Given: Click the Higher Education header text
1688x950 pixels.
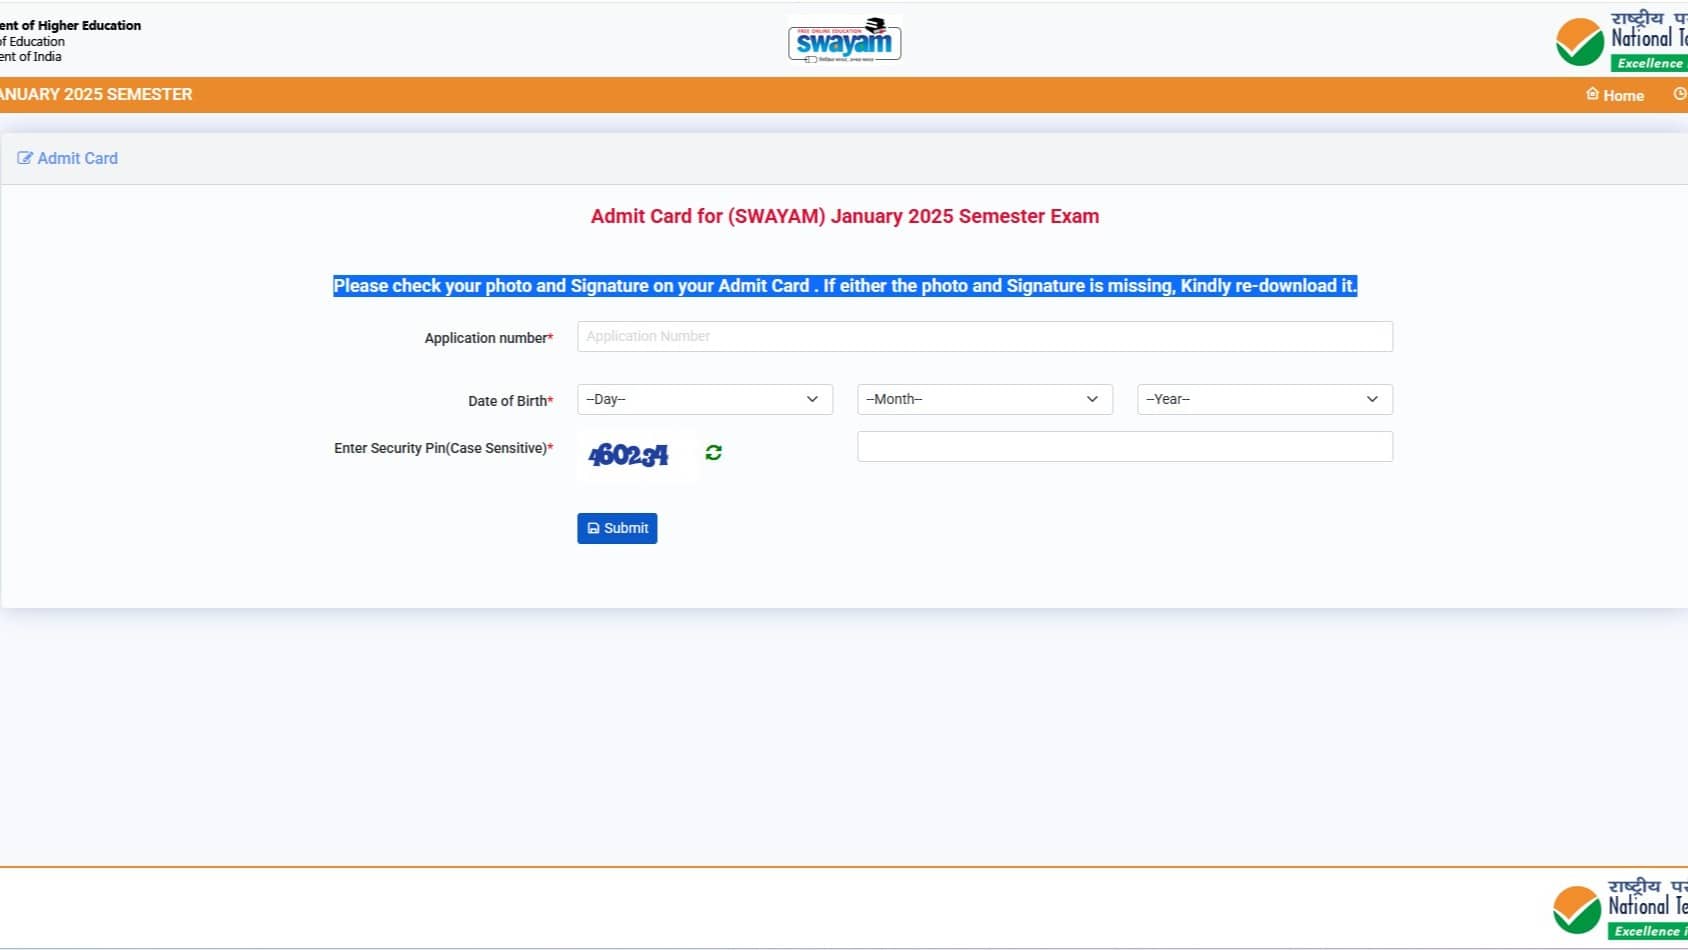Looking at the screenshot, I should (70, 25).
